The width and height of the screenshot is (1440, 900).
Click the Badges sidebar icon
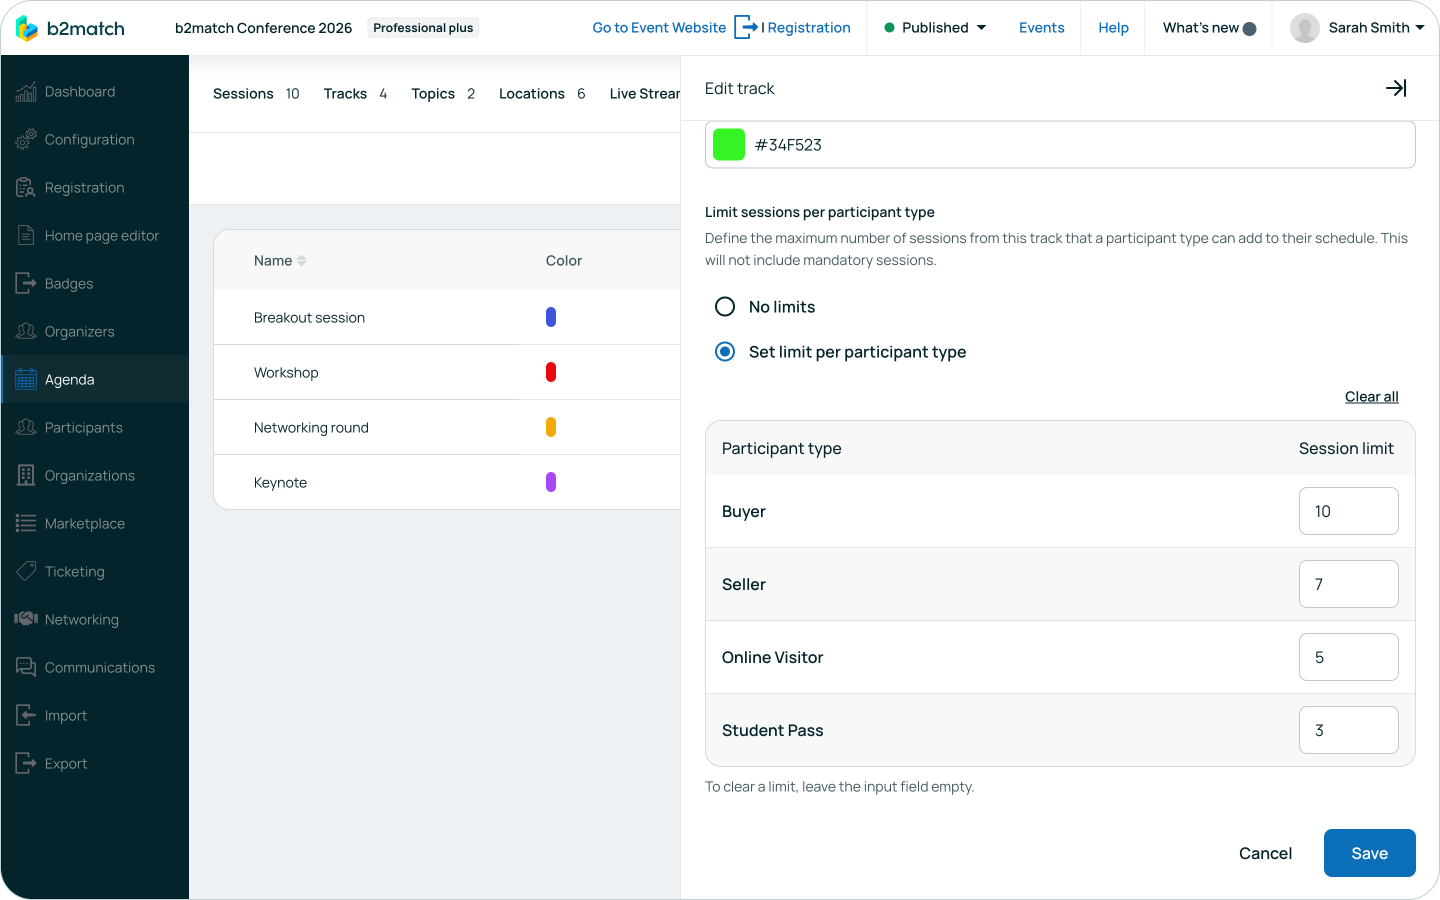tap(26, 284)
